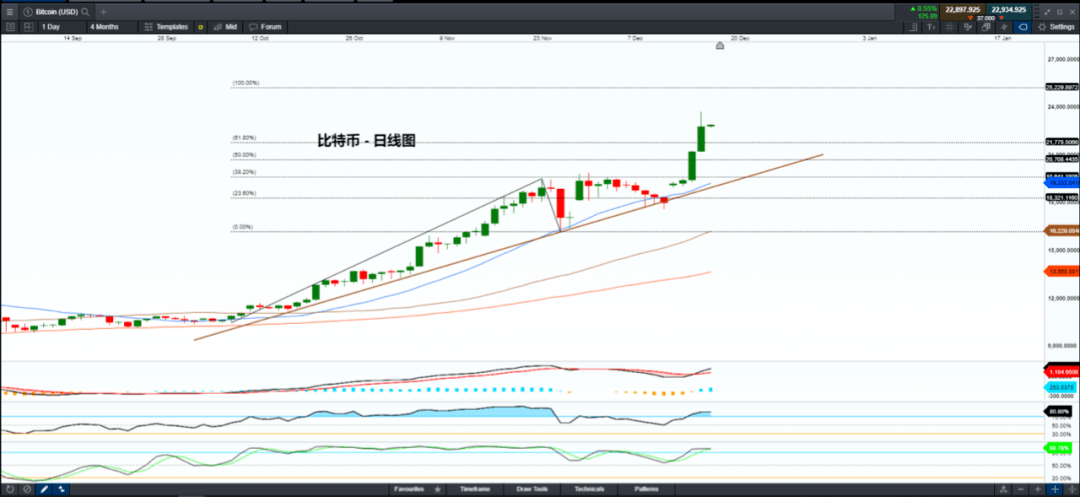Screen dimensions: 1080x497
Task: Select the Bitcoin (USD) chart tab
Action: pos(56,12)
